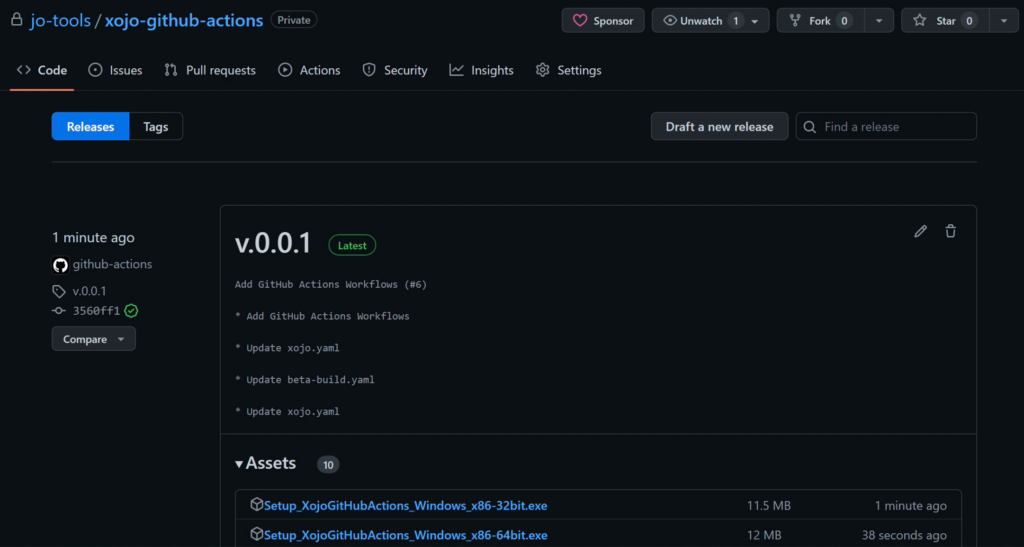Image resolution: width=1024 pixels, height=547 pixels.
Task: Click the pencil edit release icon
Action: 920,231
